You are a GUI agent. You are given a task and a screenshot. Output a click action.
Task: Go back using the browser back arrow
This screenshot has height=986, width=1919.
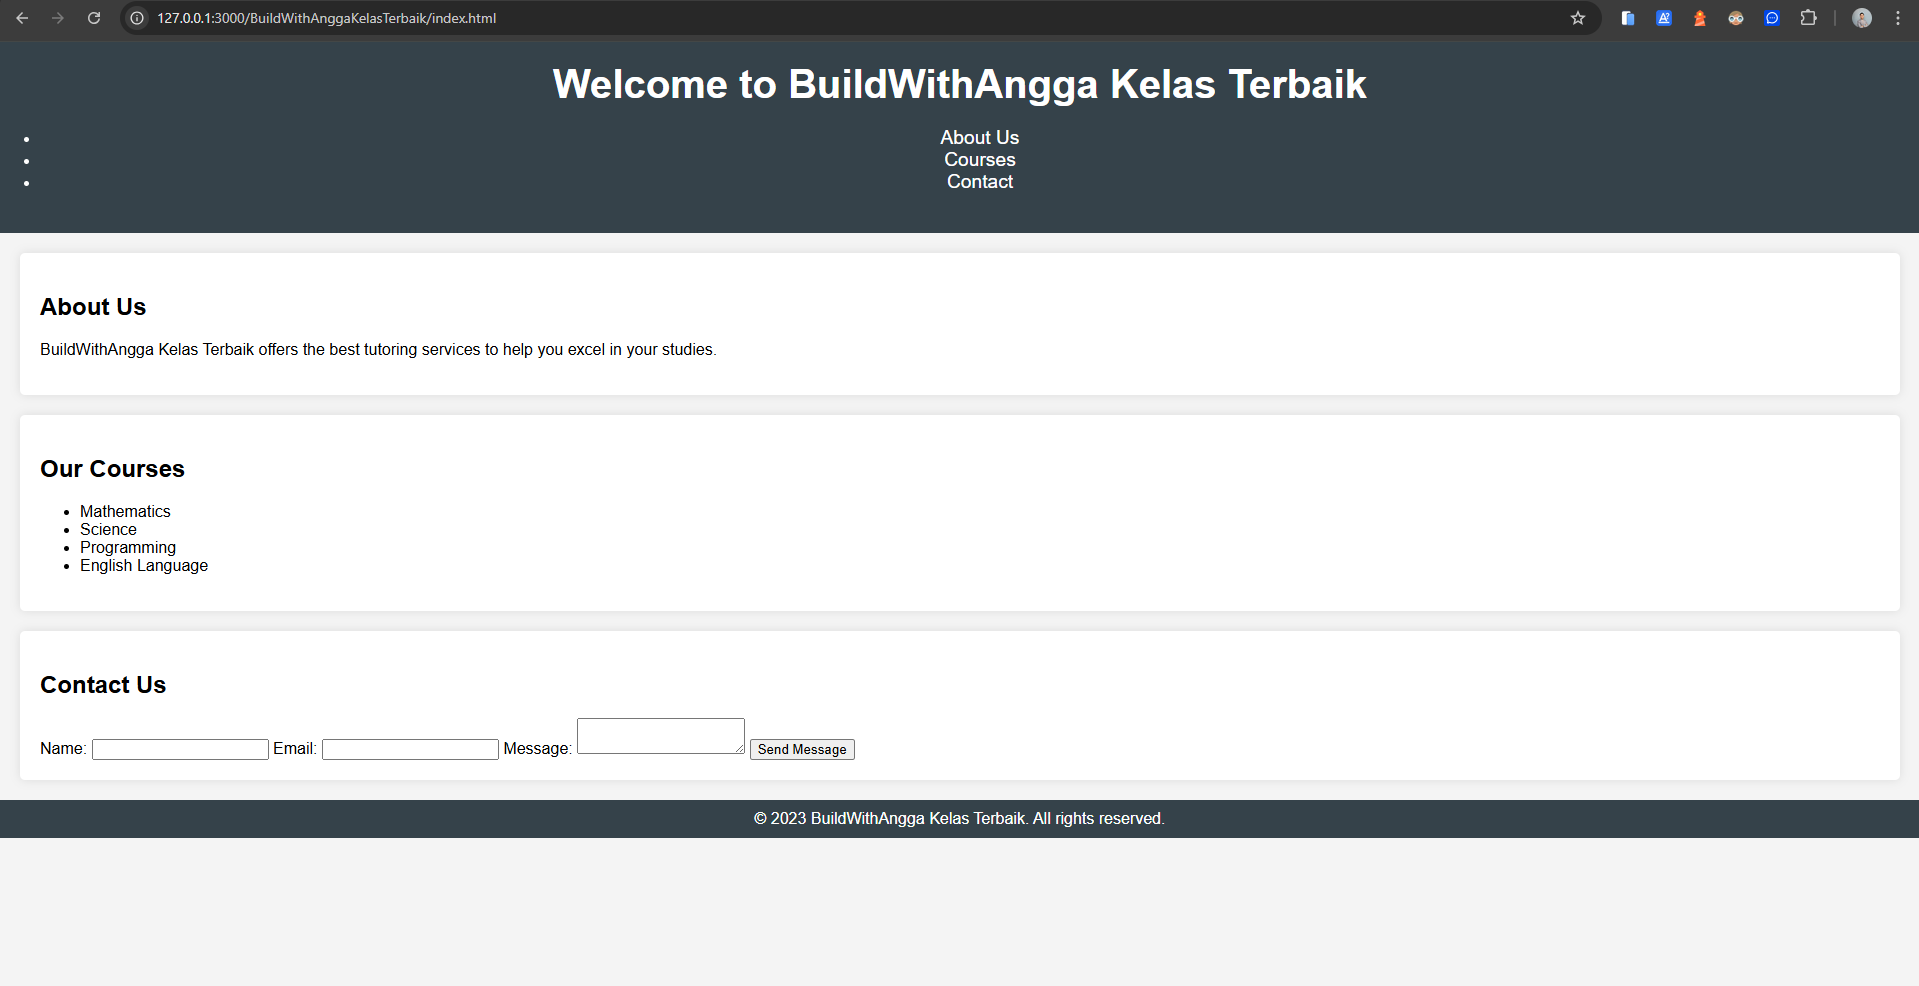(x=22, y=18)
